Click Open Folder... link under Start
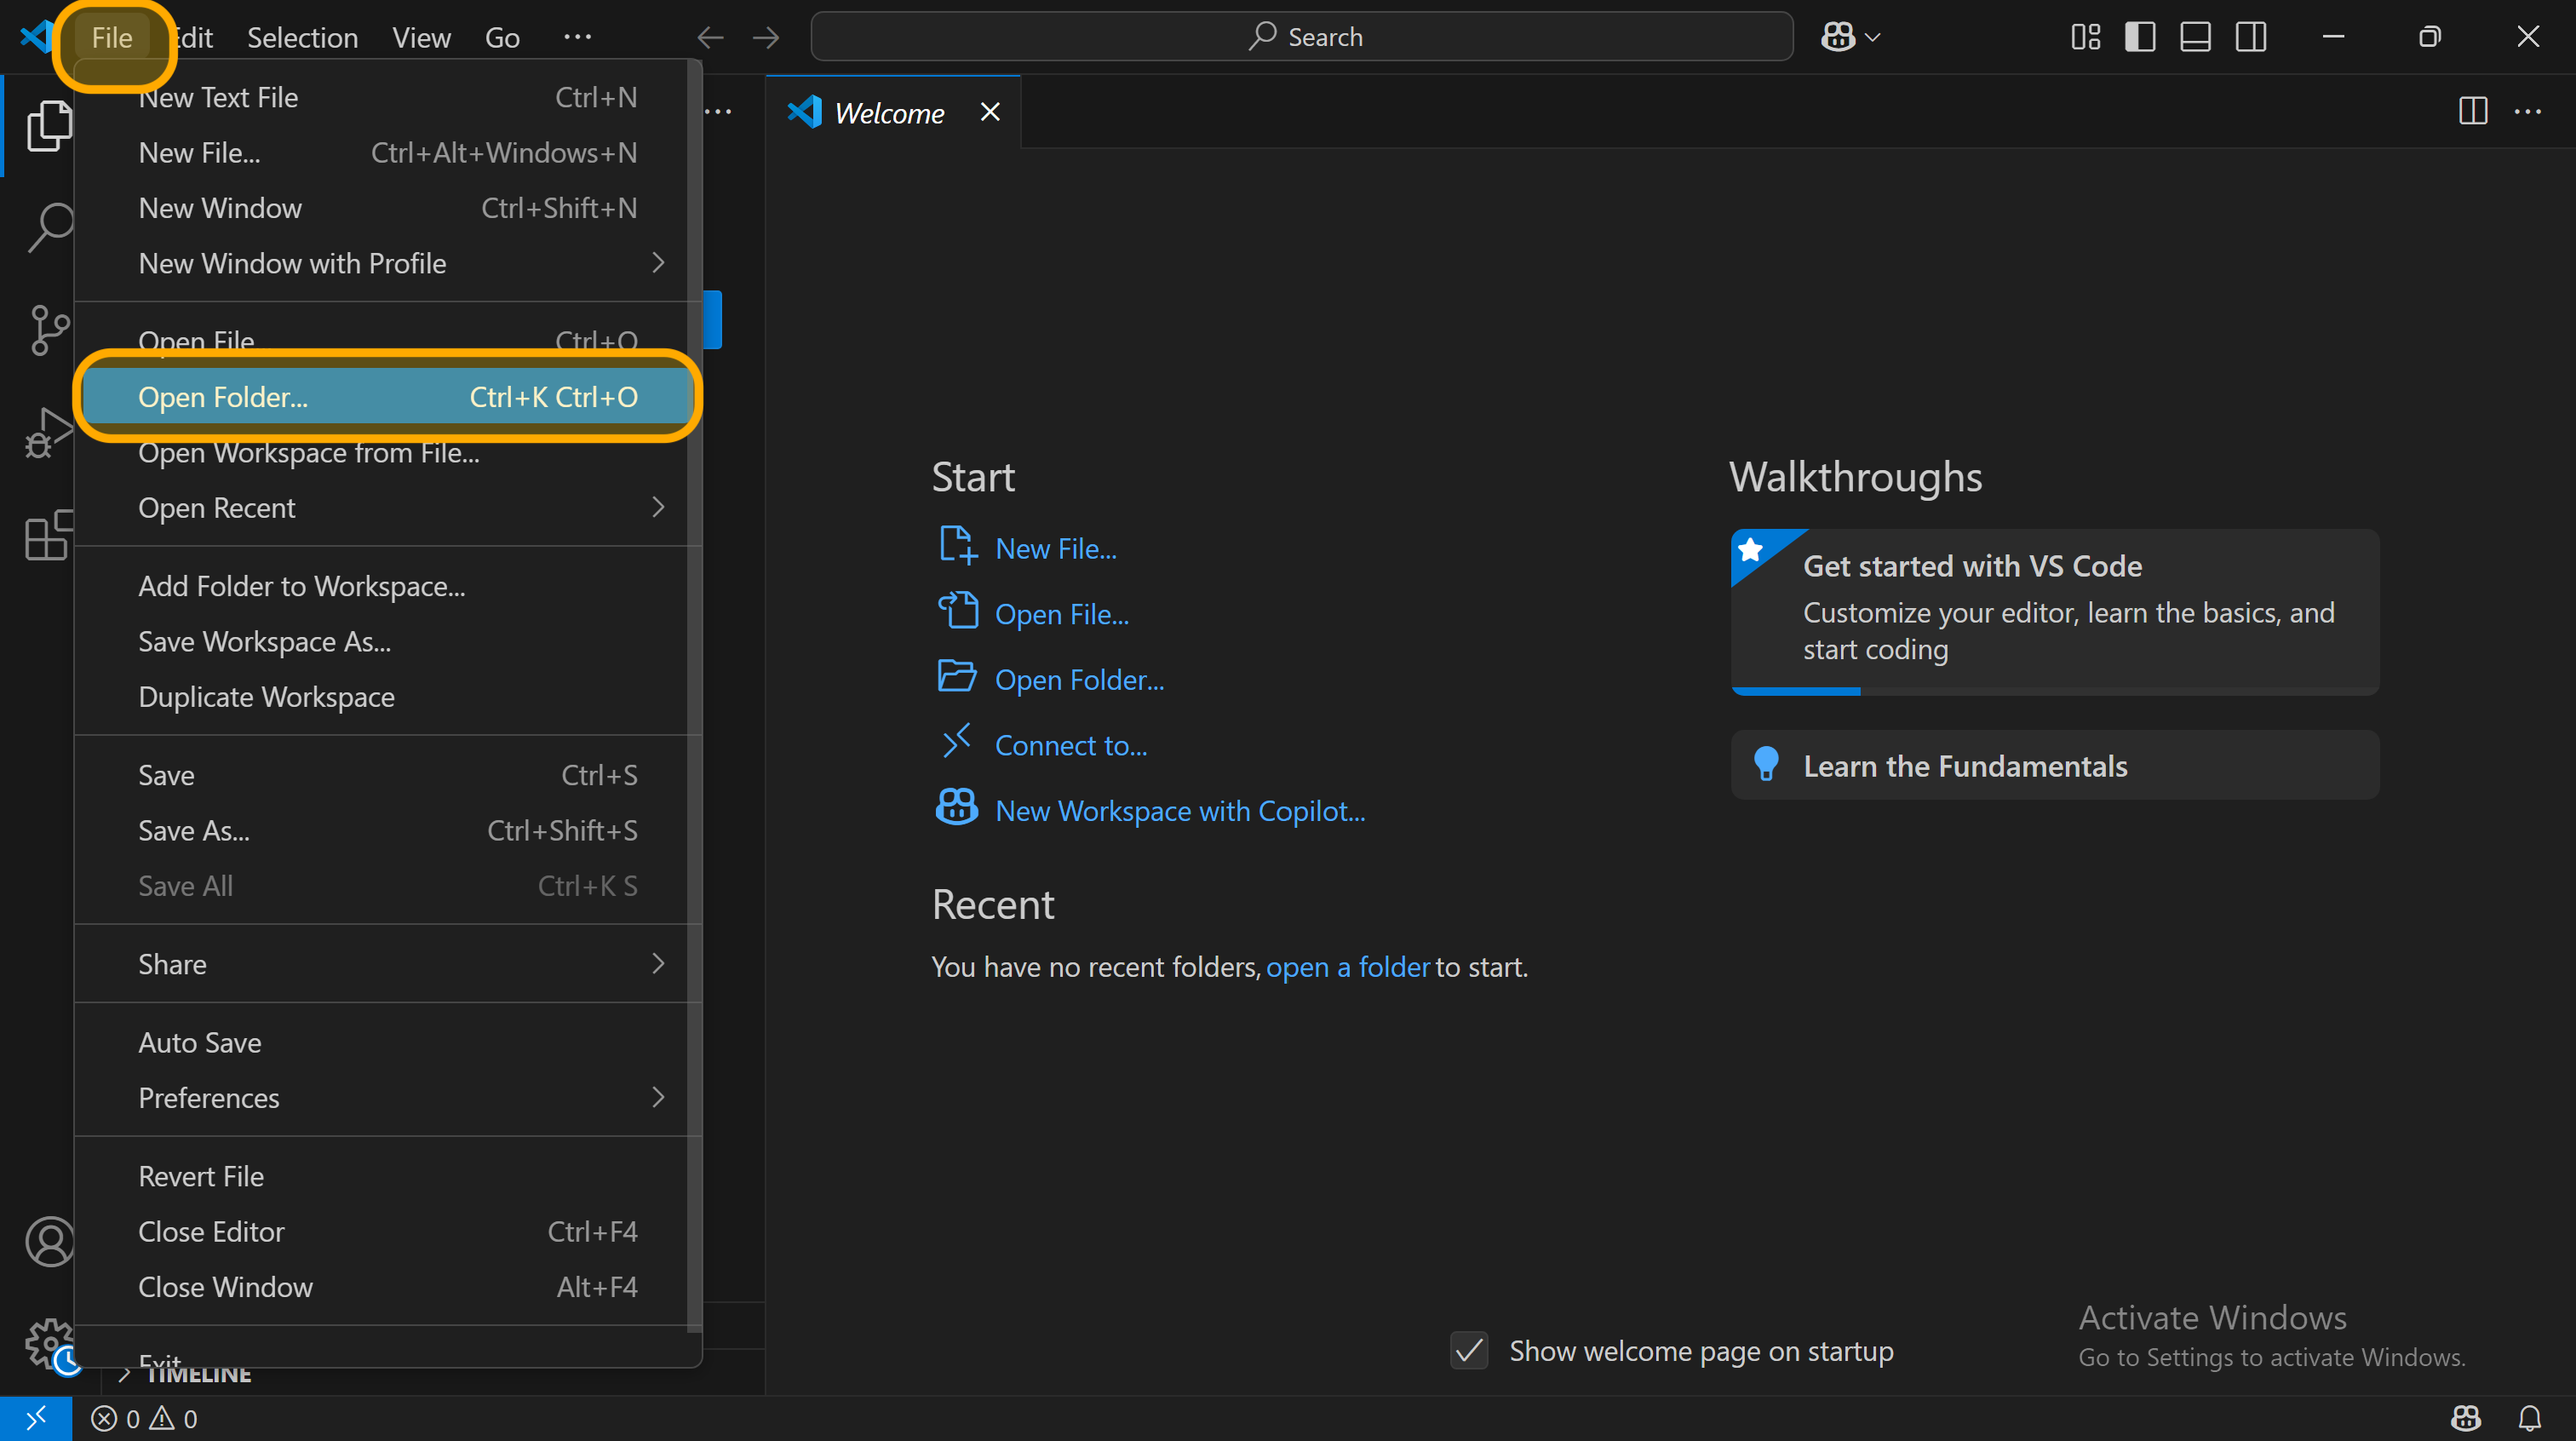2576x1441 pixels. point(1079,680)
